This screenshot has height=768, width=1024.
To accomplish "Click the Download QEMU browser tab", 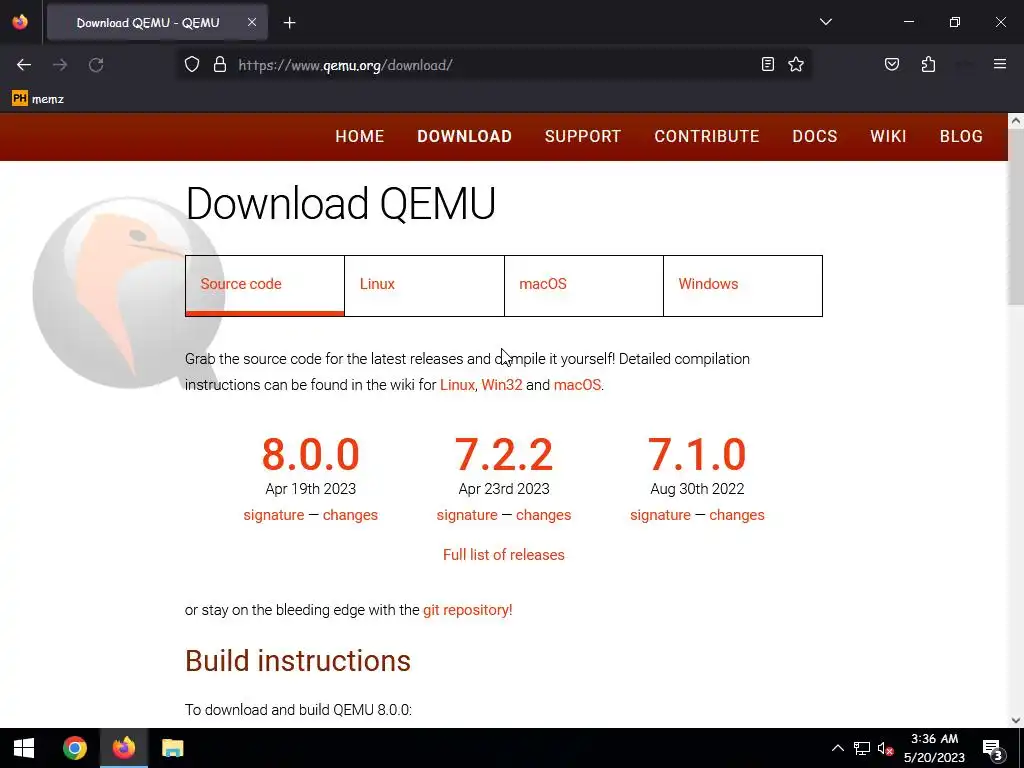I will click(x=157, y=23).
